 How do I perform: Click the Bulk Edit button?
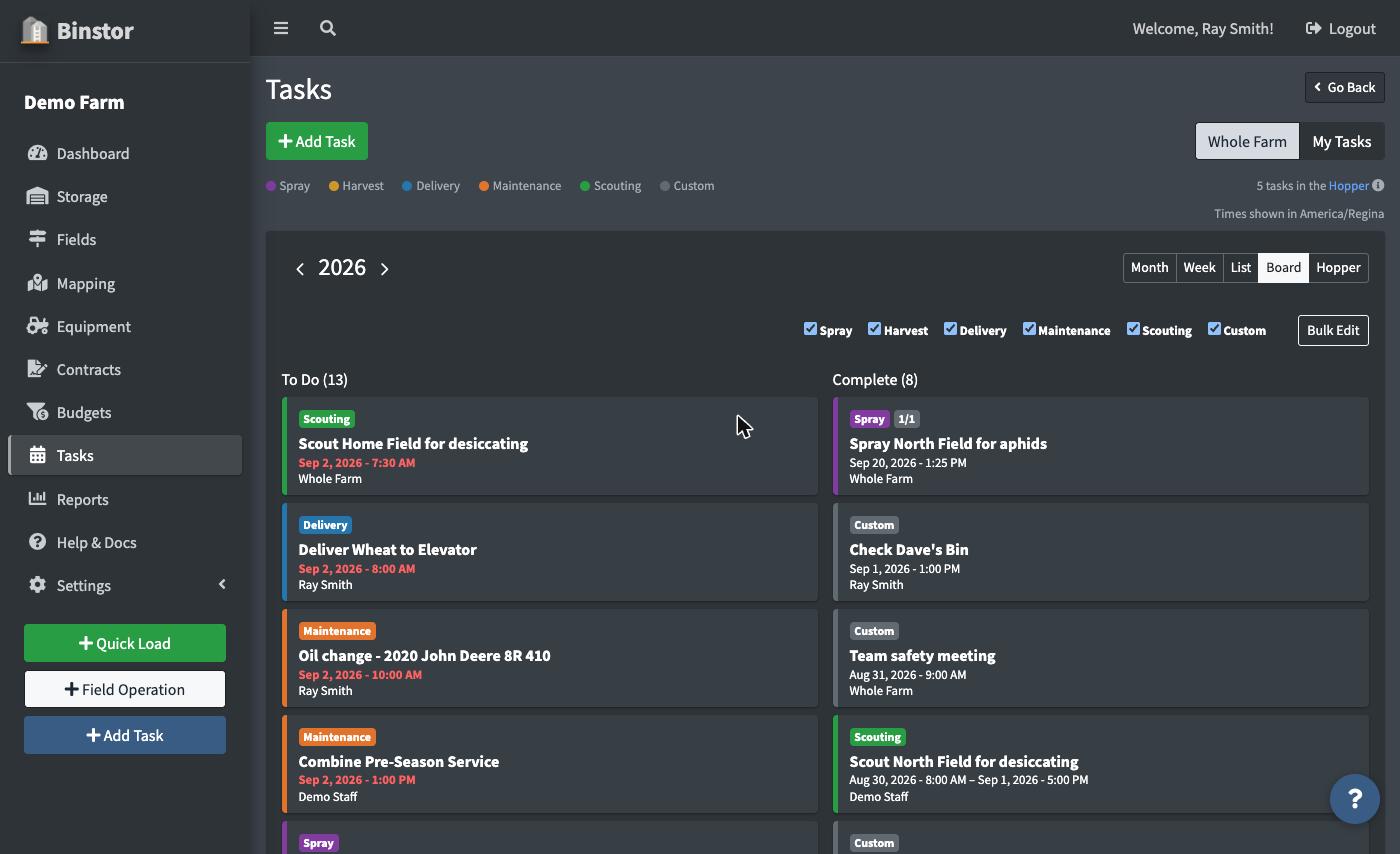pyautogui.click(x=1333, y=330)
